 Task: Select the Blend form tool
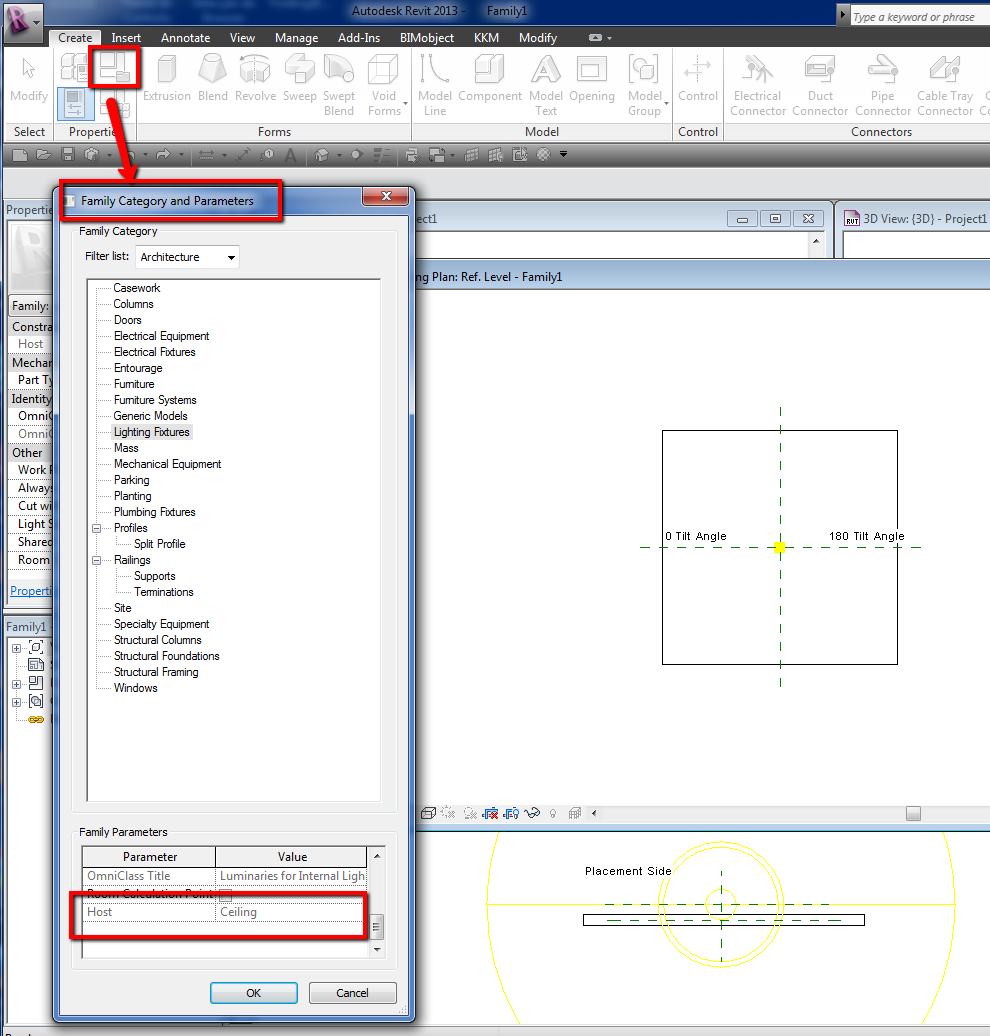point(213,79)
